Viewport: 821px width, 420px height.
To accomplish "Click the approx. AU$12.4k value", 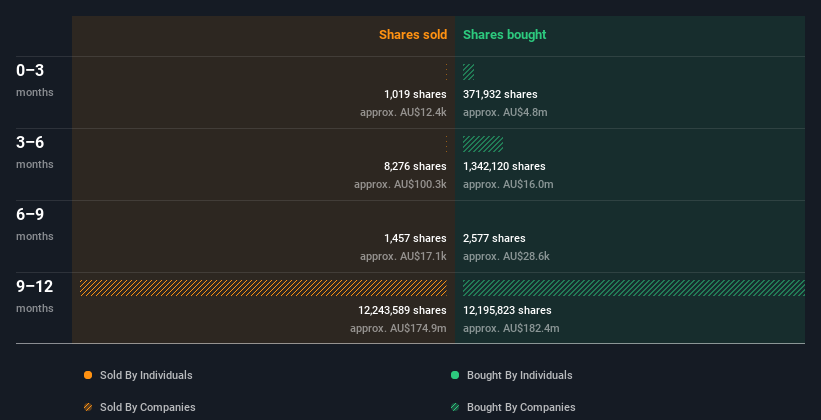I will 403,112.
